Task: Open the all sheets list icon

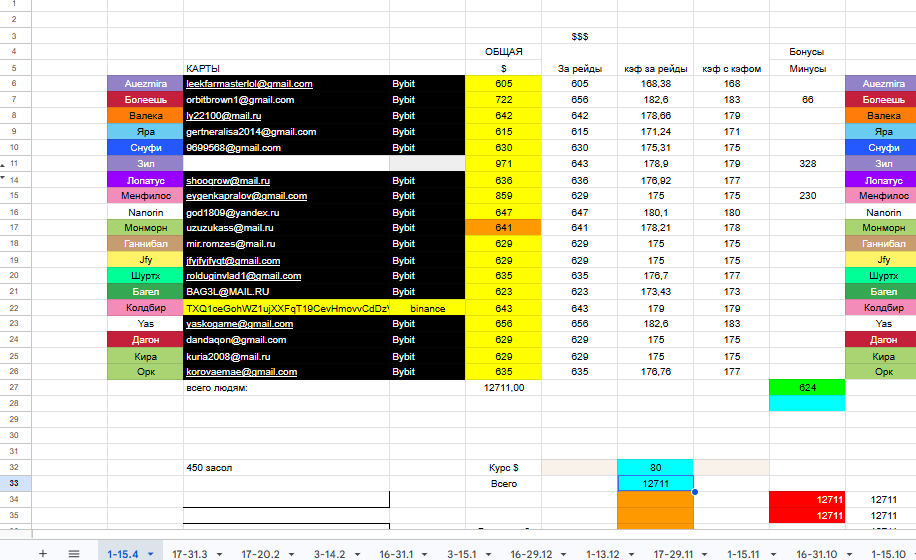Action: (x=74, y=553)
